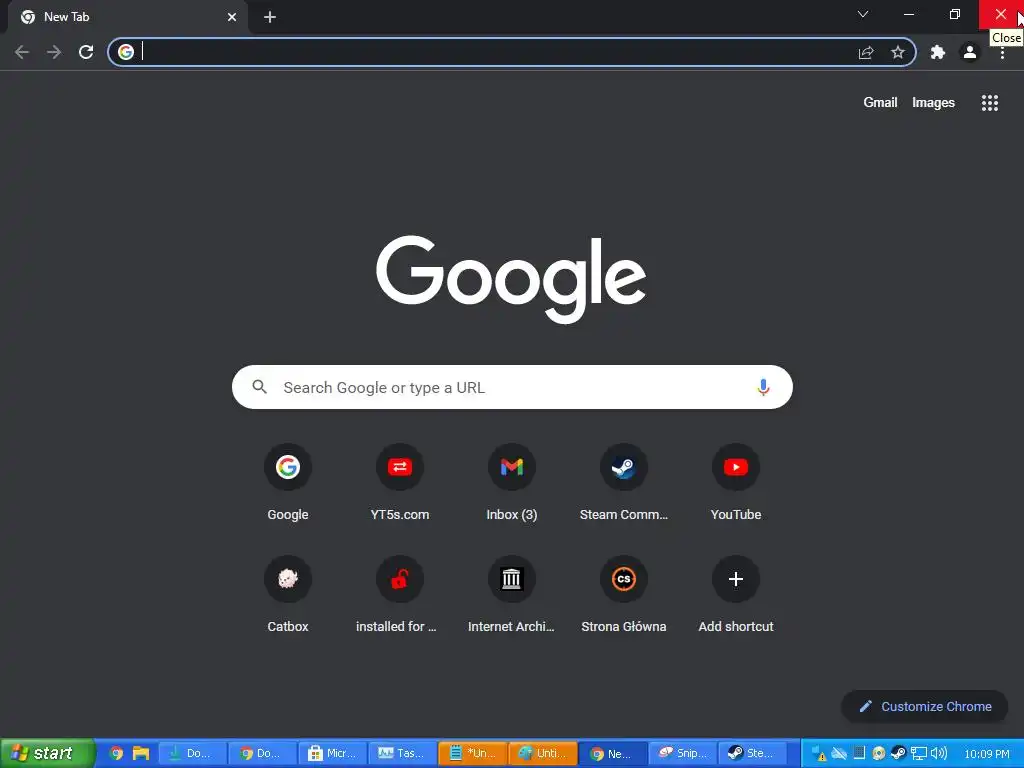Switch to the '*Un...' Notepad taskbar window
1024x768 pixels.
[473, 753]
